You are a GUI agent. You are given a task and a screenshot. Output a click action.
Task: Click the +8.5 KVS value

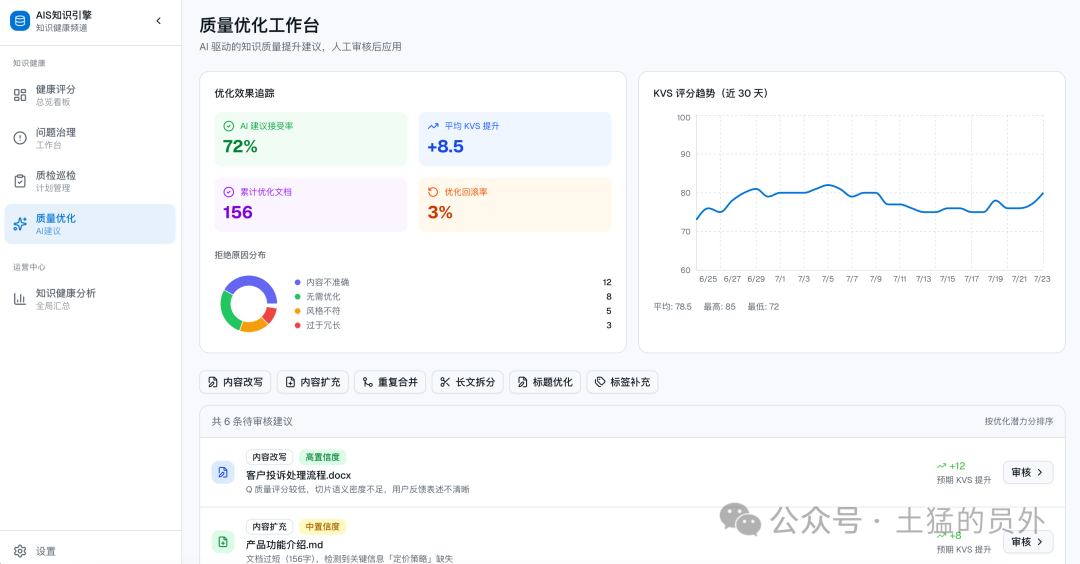pyautogui.click(x=445, y=147)
